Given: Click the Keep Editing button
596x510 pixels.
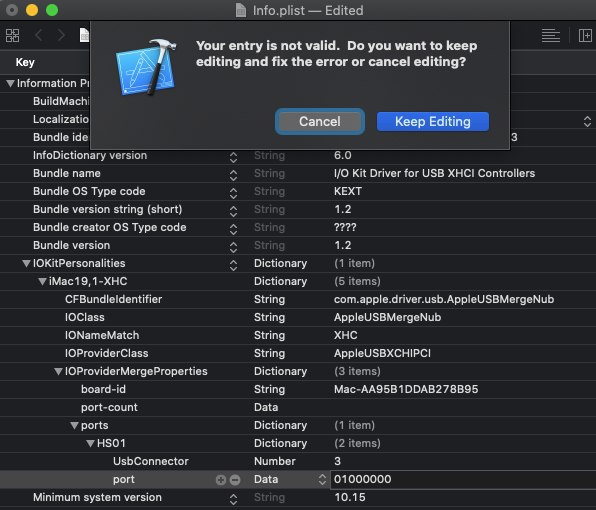Looking at the screenshot, I should pyautogui.click(x=433, y=122).
